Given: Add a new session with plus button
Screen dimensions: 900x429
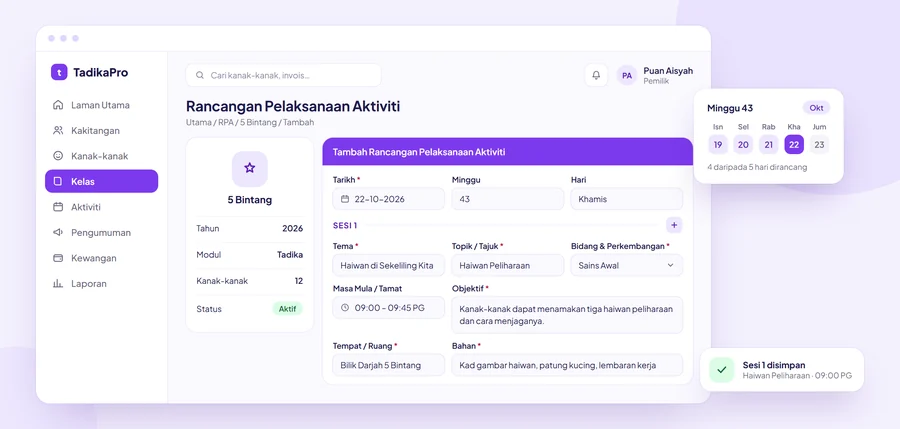Looking at the screenshot, I should (674, 225).
